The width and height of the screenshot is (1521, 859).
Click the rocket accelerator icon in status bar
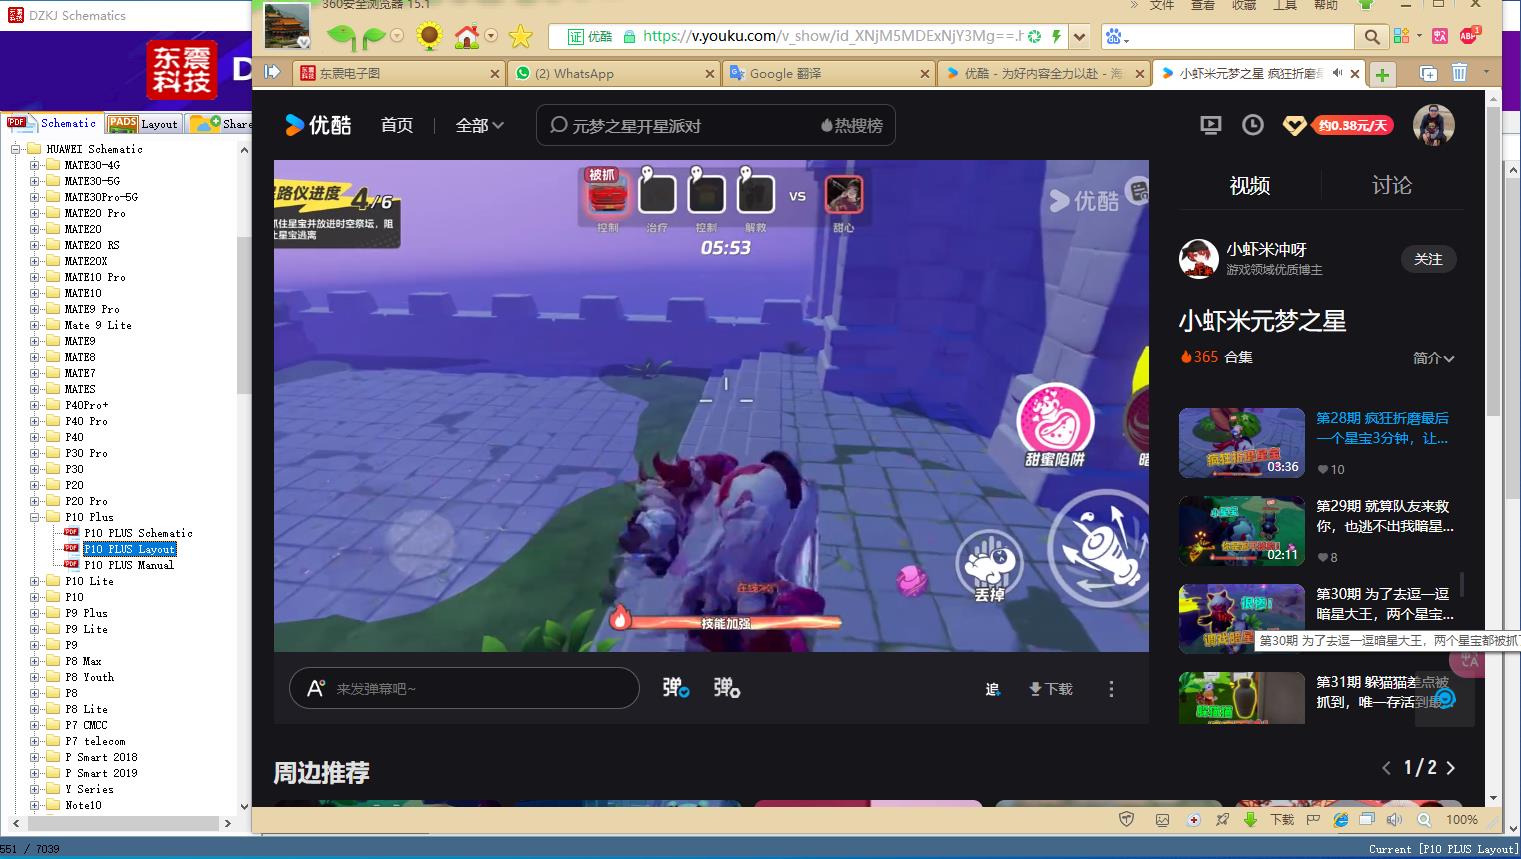point(1222,819)
